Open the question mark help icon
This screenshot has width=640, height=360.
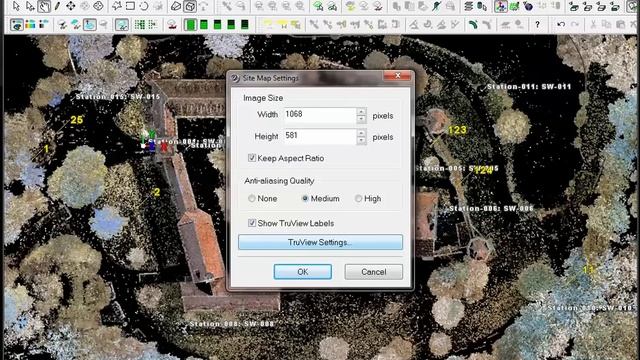(538, 25)
